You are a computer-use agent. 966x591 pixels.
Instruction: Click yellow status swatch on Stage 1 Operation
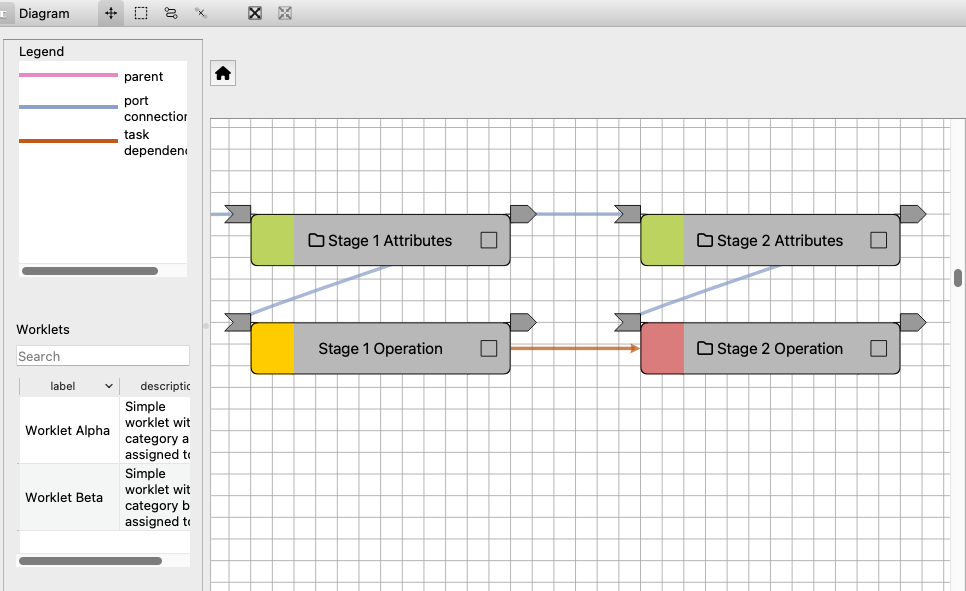pyautogui.click(x=273, y=348)
